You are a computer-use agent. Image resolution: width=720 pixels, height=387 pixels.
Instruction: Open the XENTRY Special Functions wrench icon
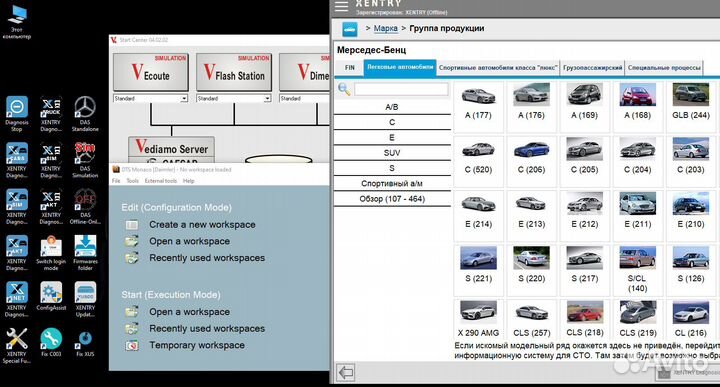17,345
